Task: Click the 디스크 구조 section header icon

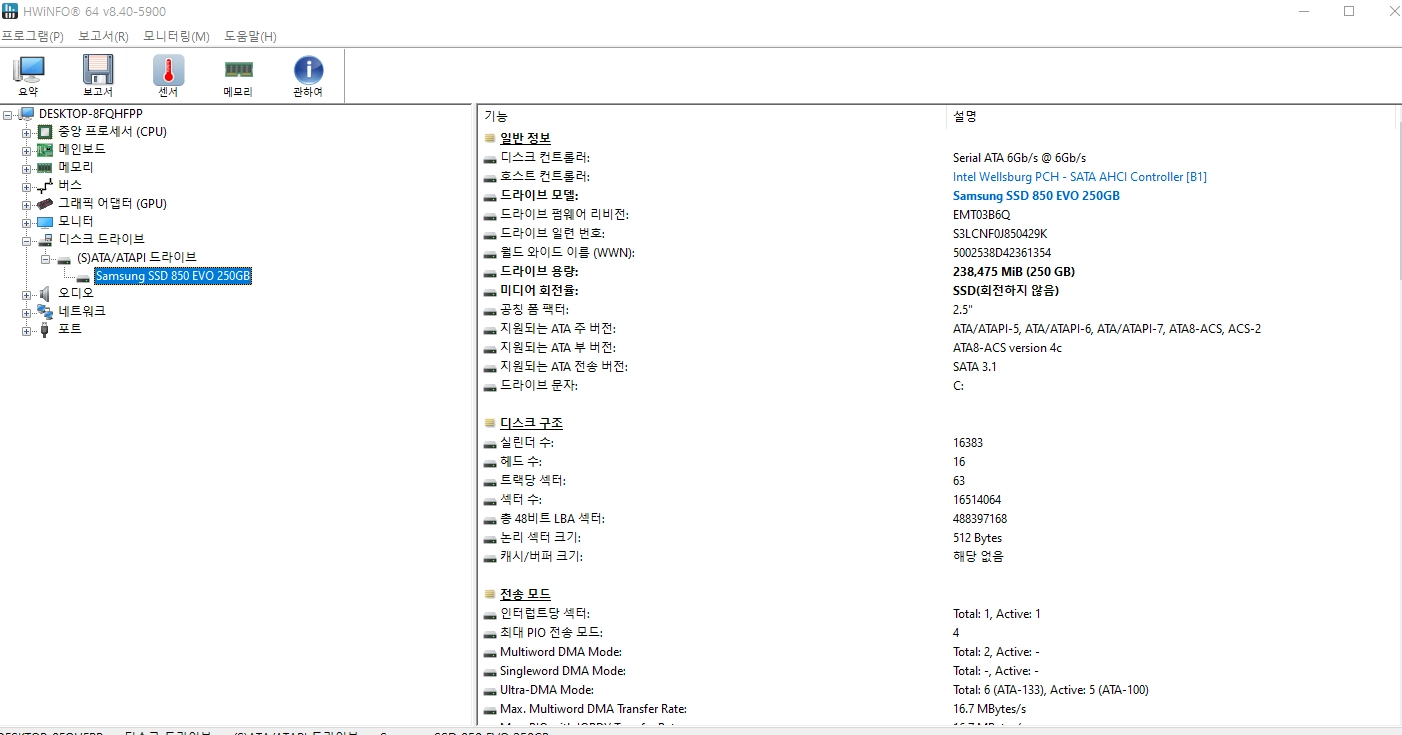Action: pos(490,423)
